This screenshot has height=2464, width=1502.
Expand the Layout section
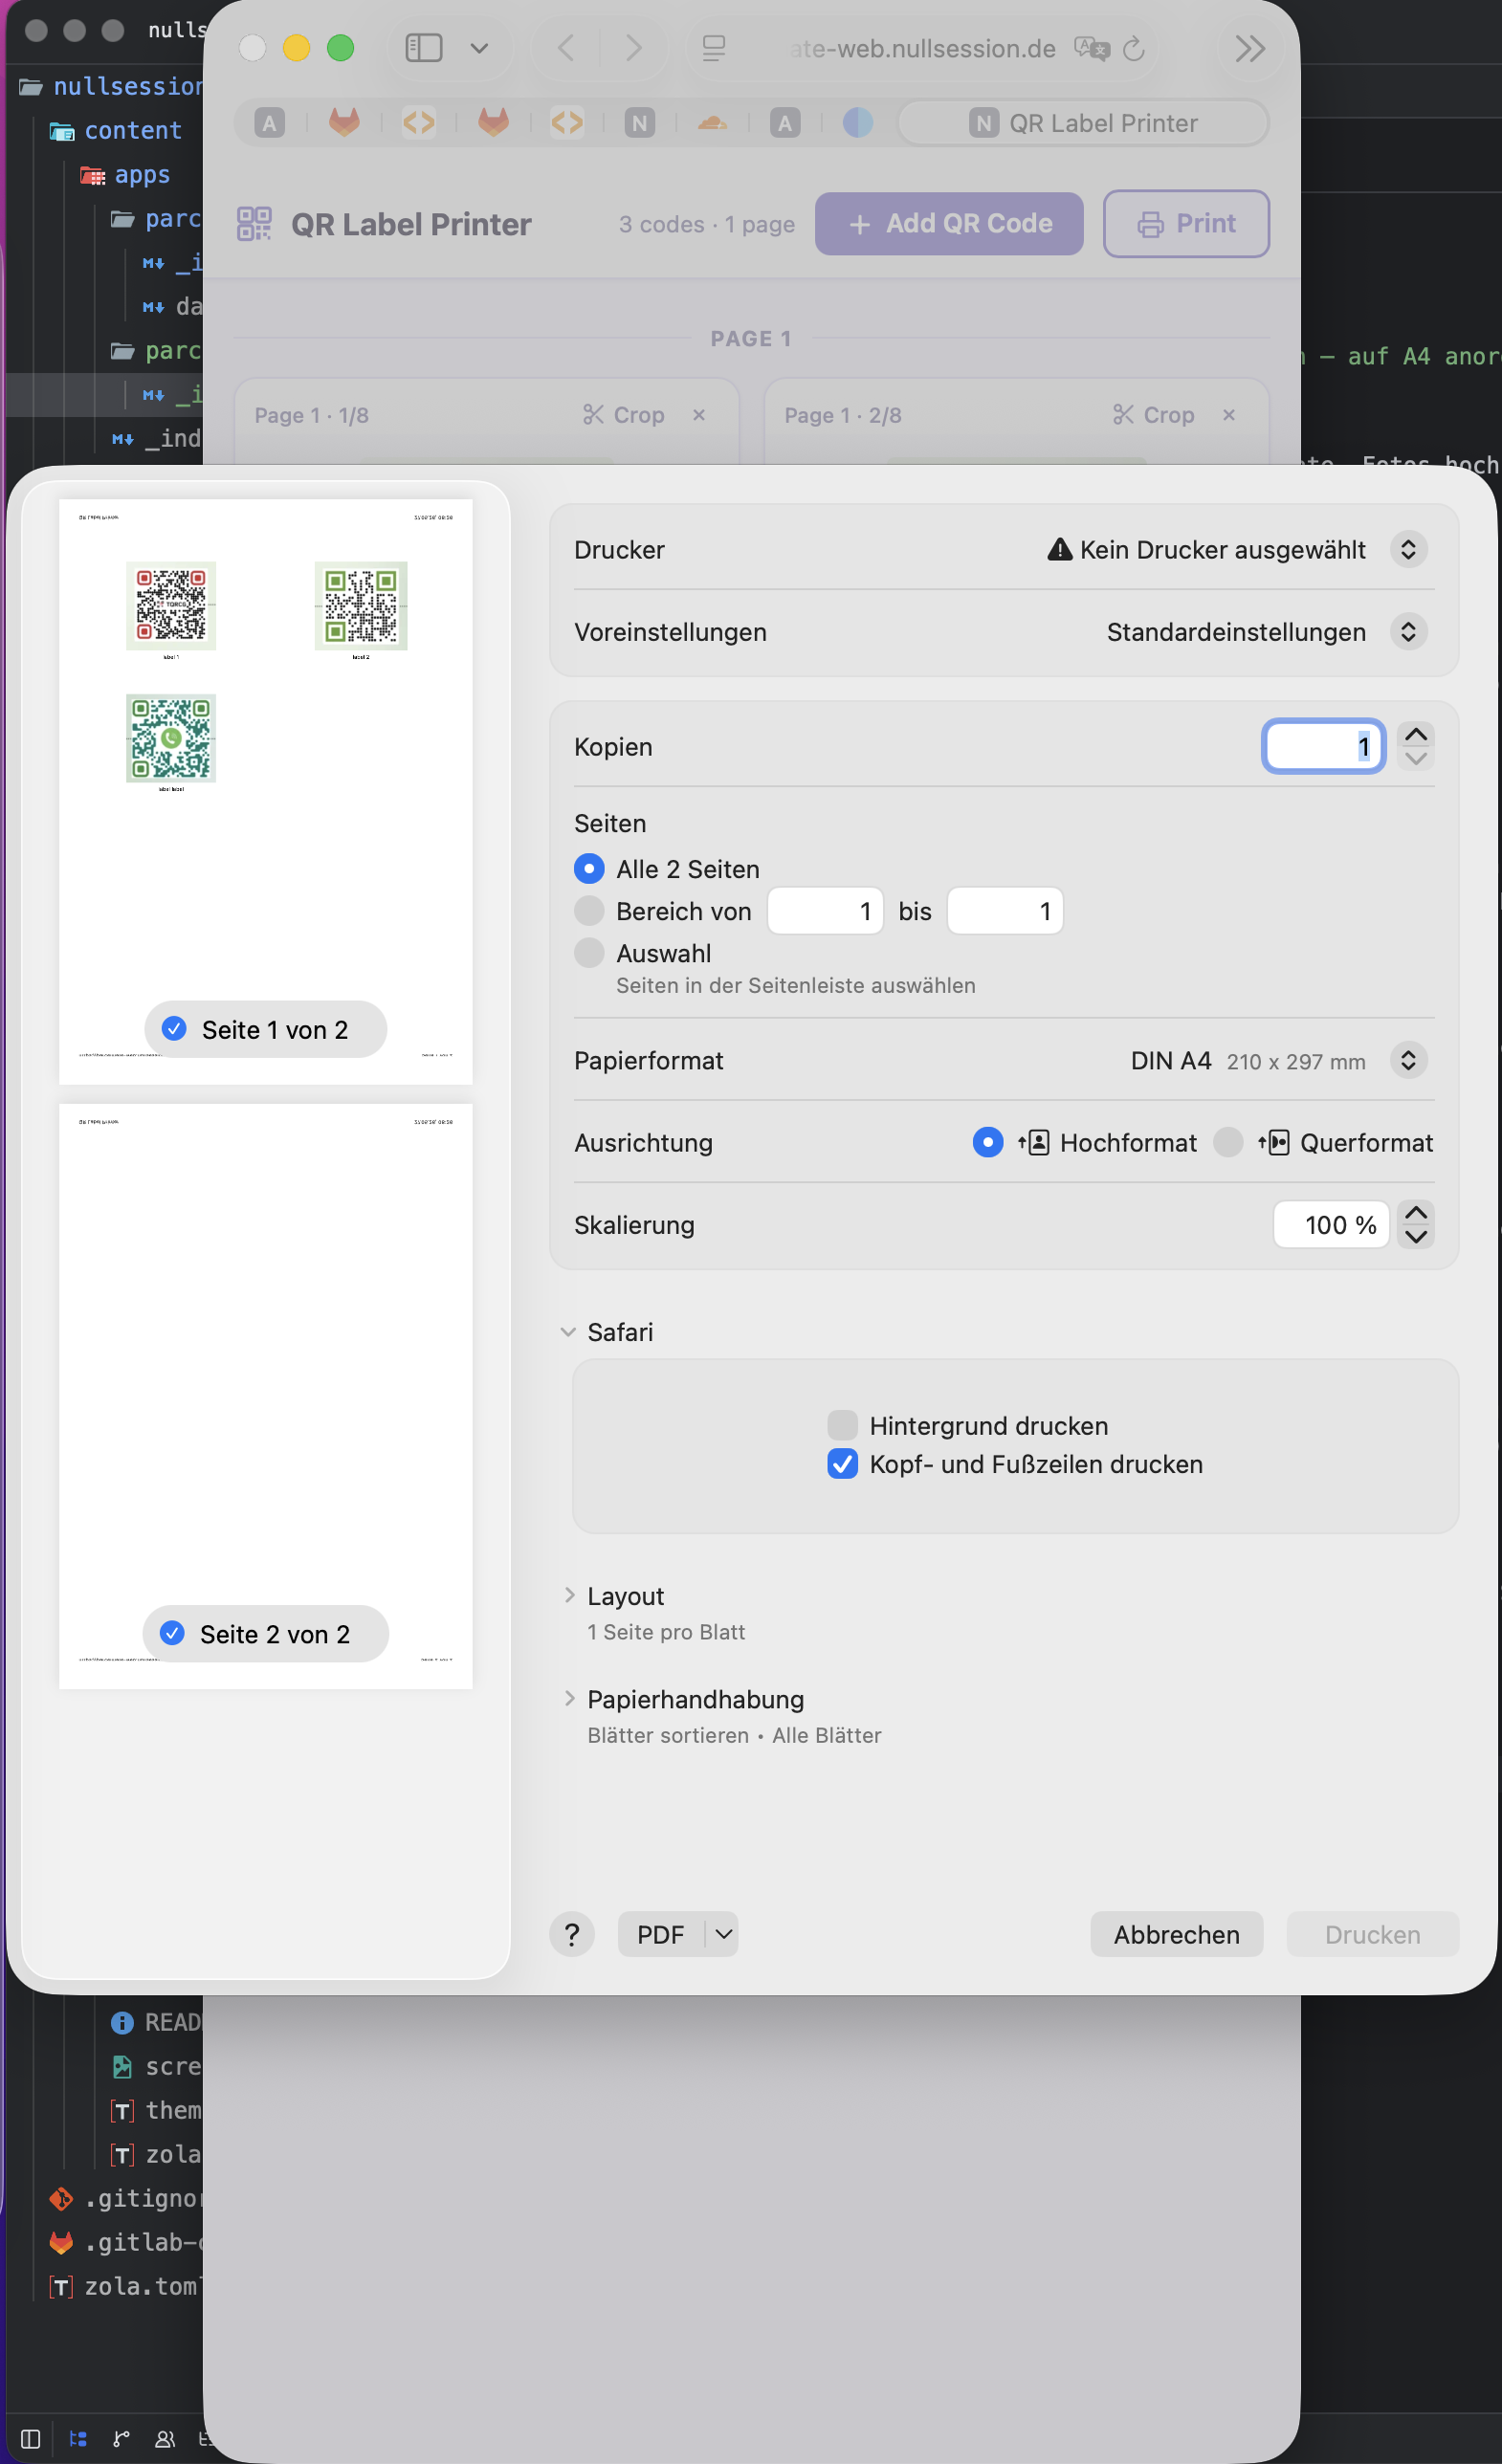569,1595
